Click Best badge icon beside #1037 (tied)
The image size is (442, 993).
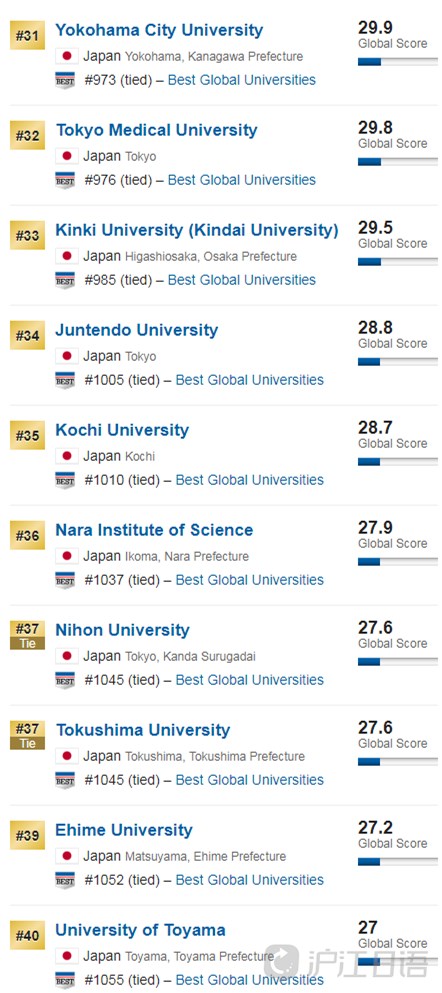(x=65, y=580)
